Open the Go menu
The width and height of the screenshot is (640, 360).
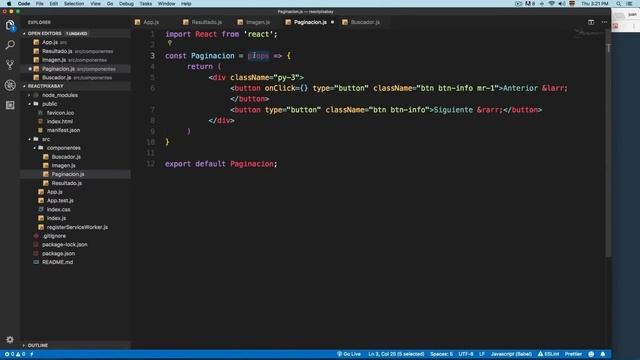pos(110,4)
